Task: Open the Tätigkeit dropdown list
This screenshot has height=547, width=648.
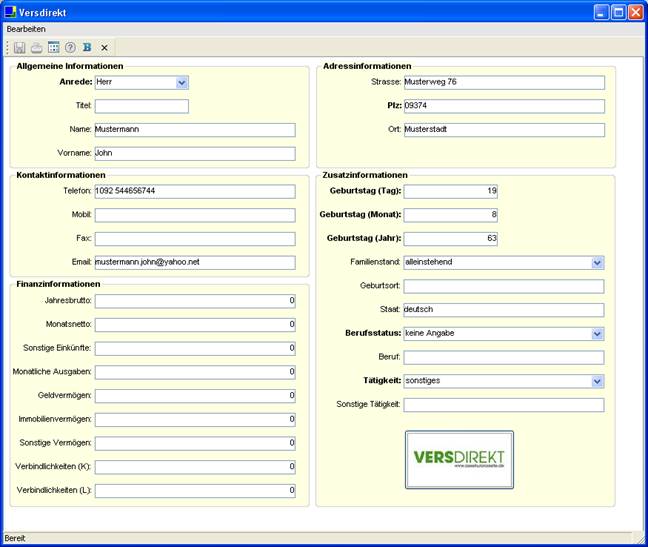Action: point(597,381)
